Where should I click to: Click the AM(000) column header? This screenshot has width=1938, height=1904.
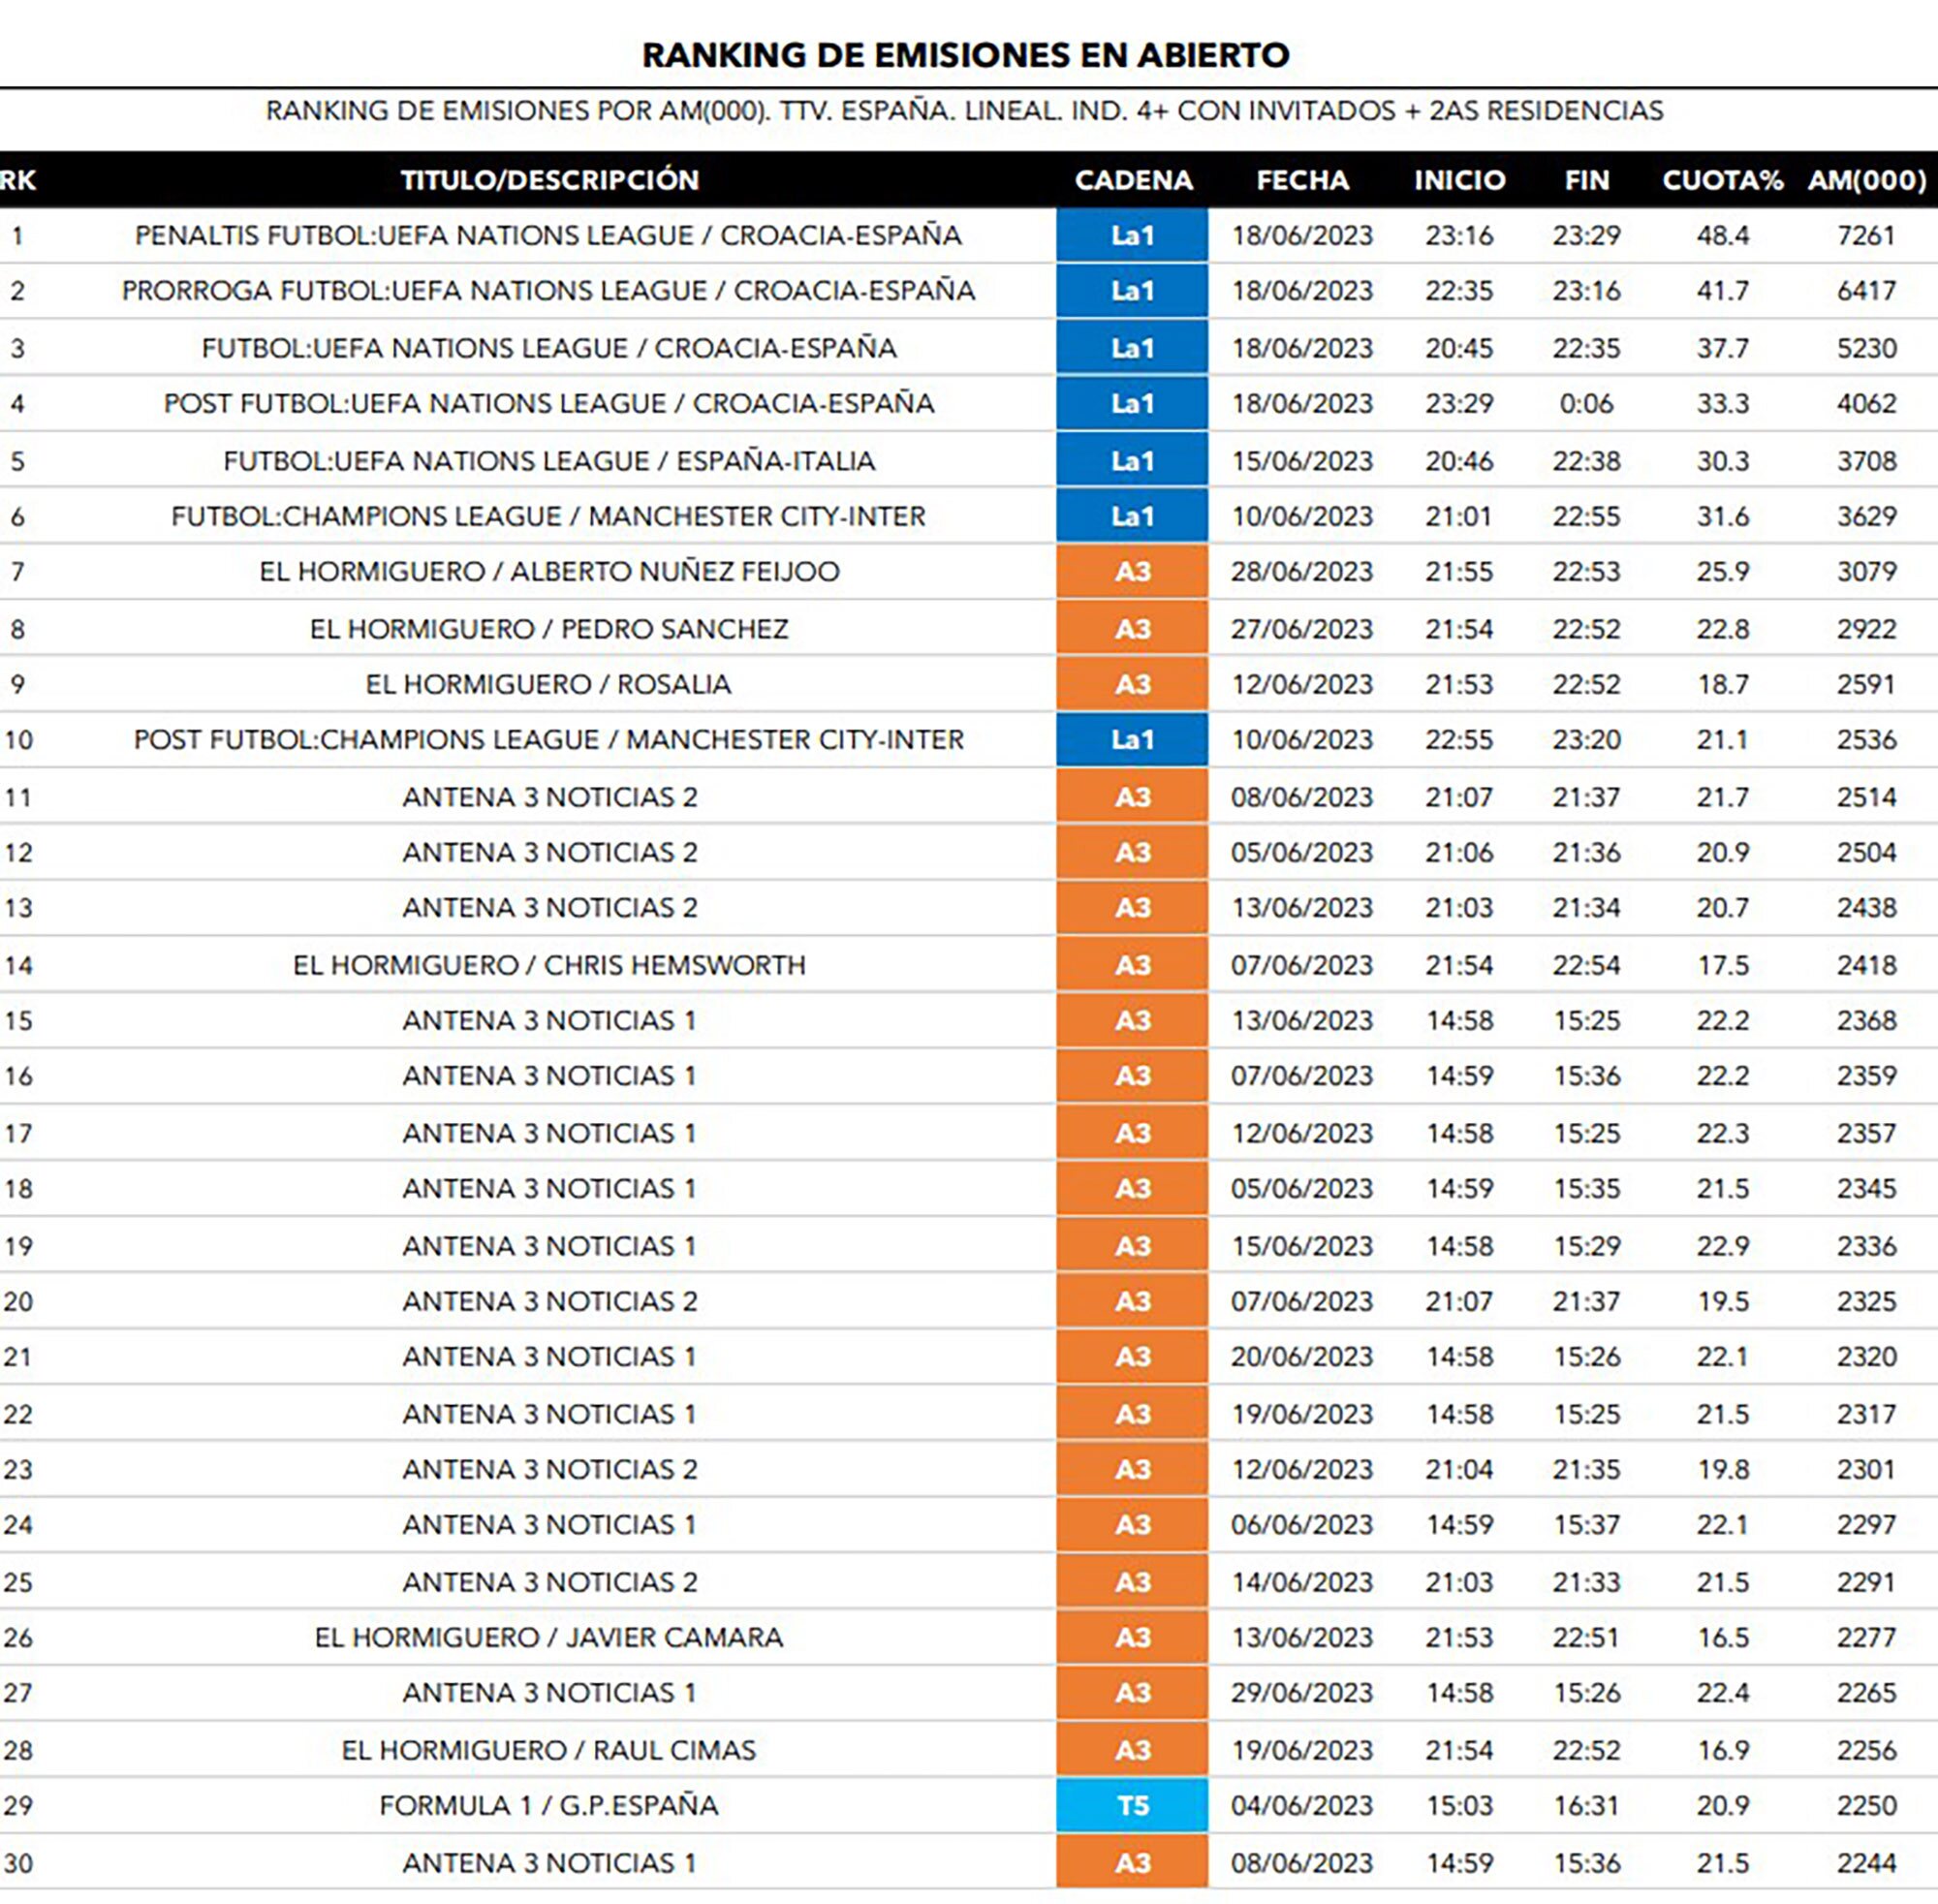coord(1866,180)
